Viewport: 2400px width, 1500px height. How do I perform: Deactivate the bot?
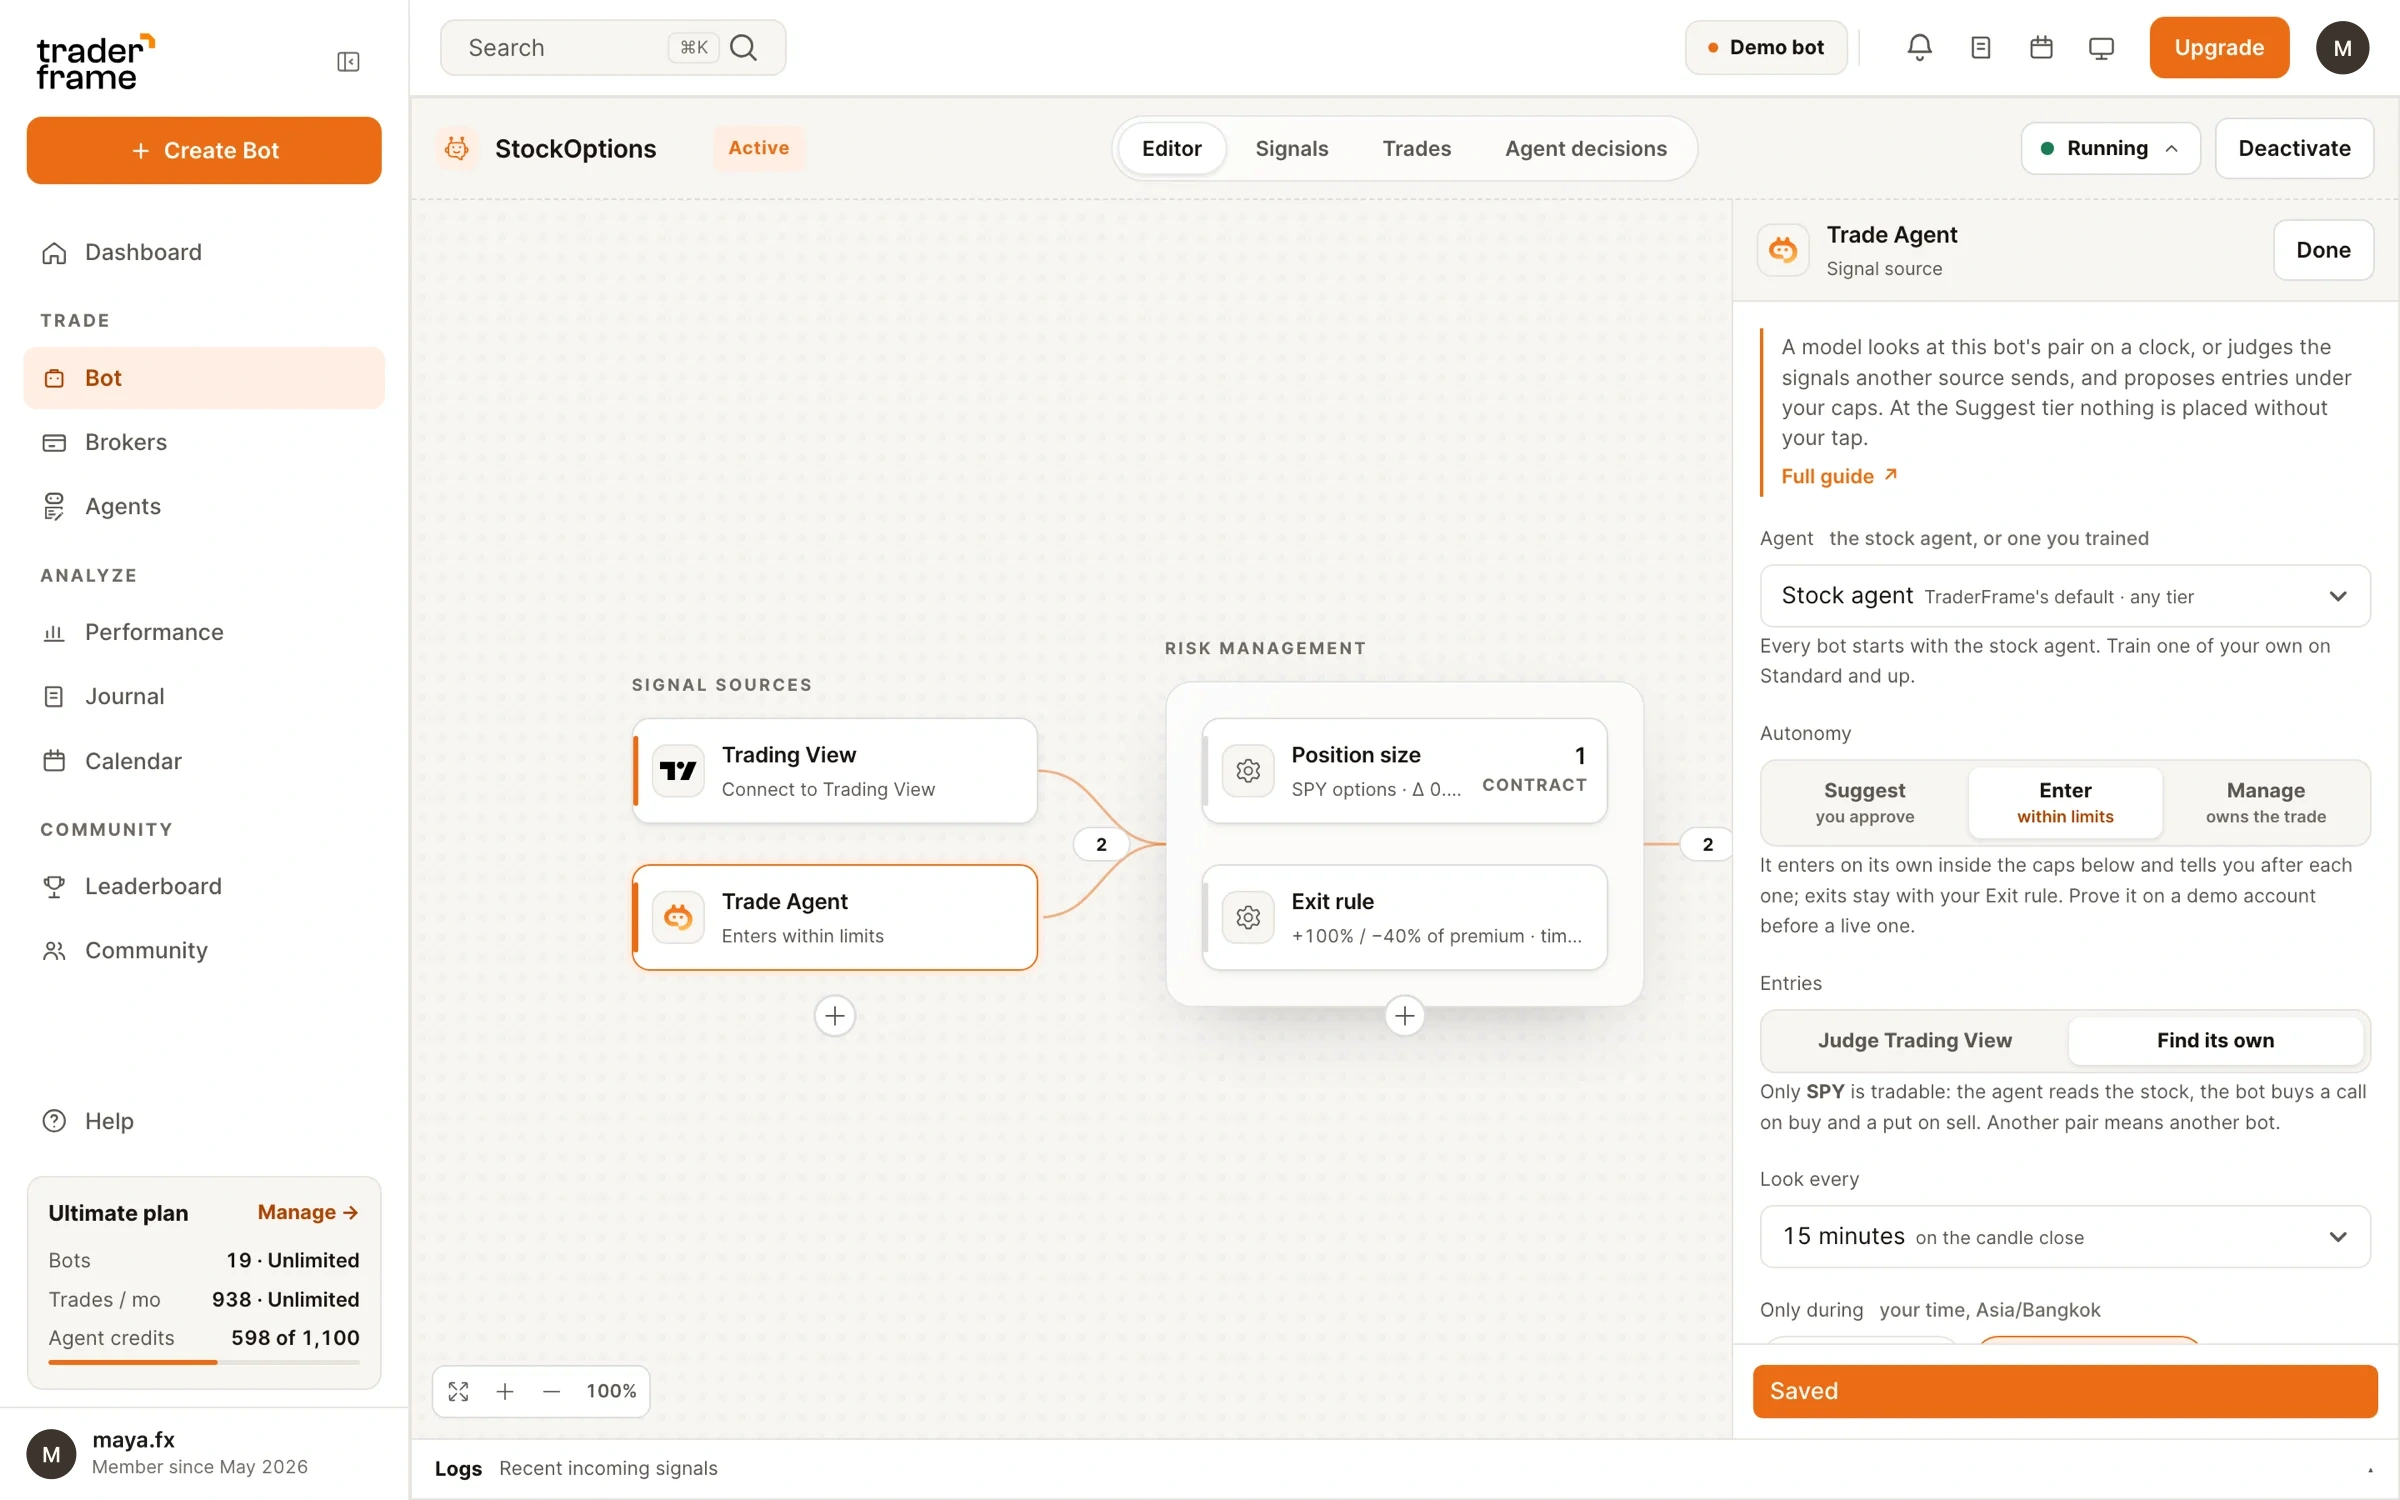coord(2294,148)
